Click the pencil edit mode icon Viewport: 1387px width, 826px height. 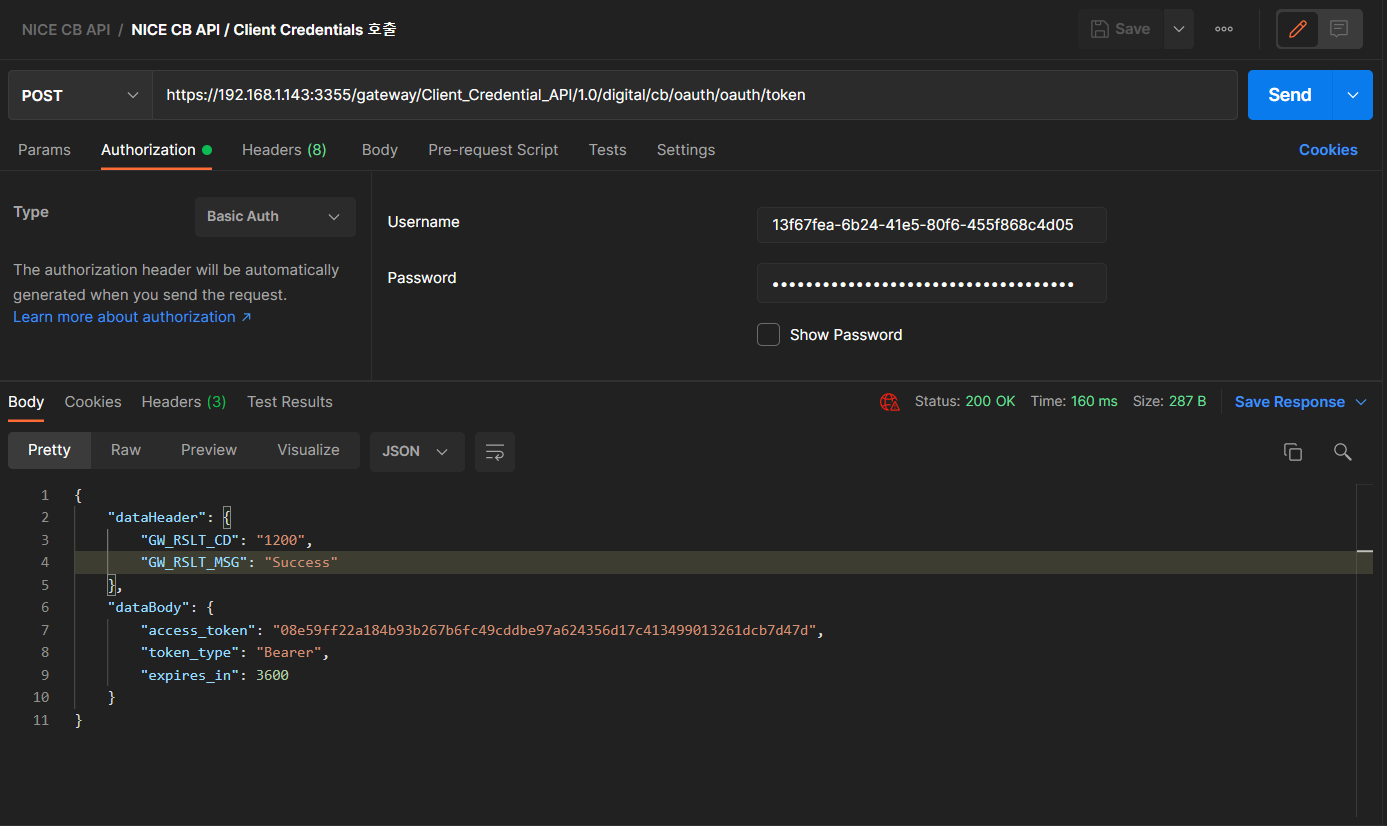pos(1298,29)
